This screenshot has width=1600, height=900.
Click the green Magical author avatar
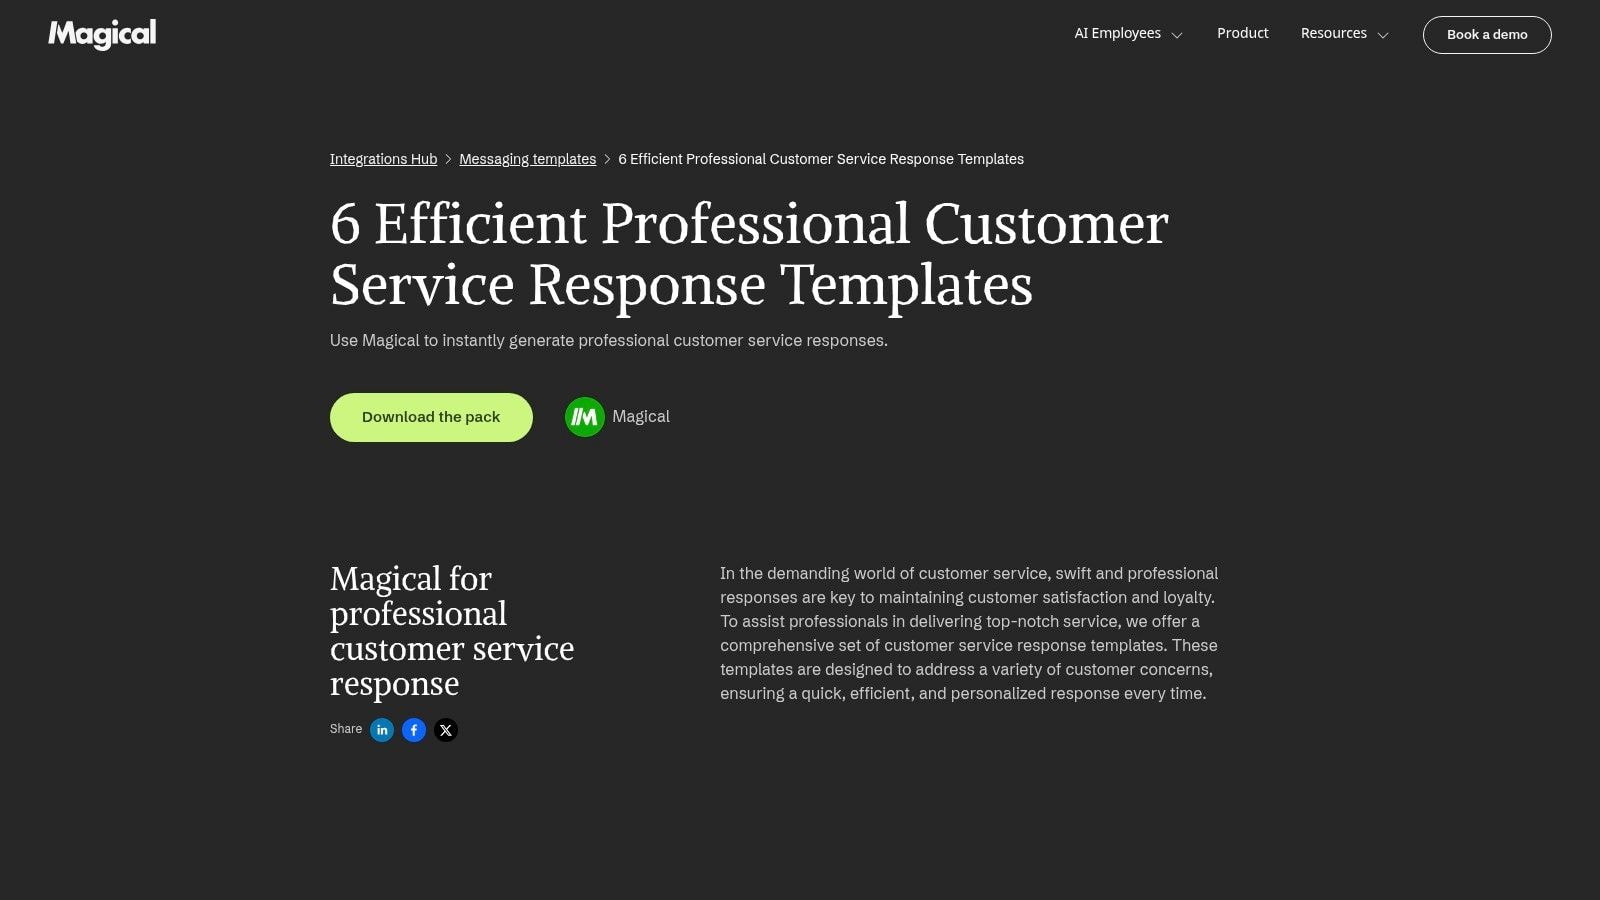(x=585, y=417)
